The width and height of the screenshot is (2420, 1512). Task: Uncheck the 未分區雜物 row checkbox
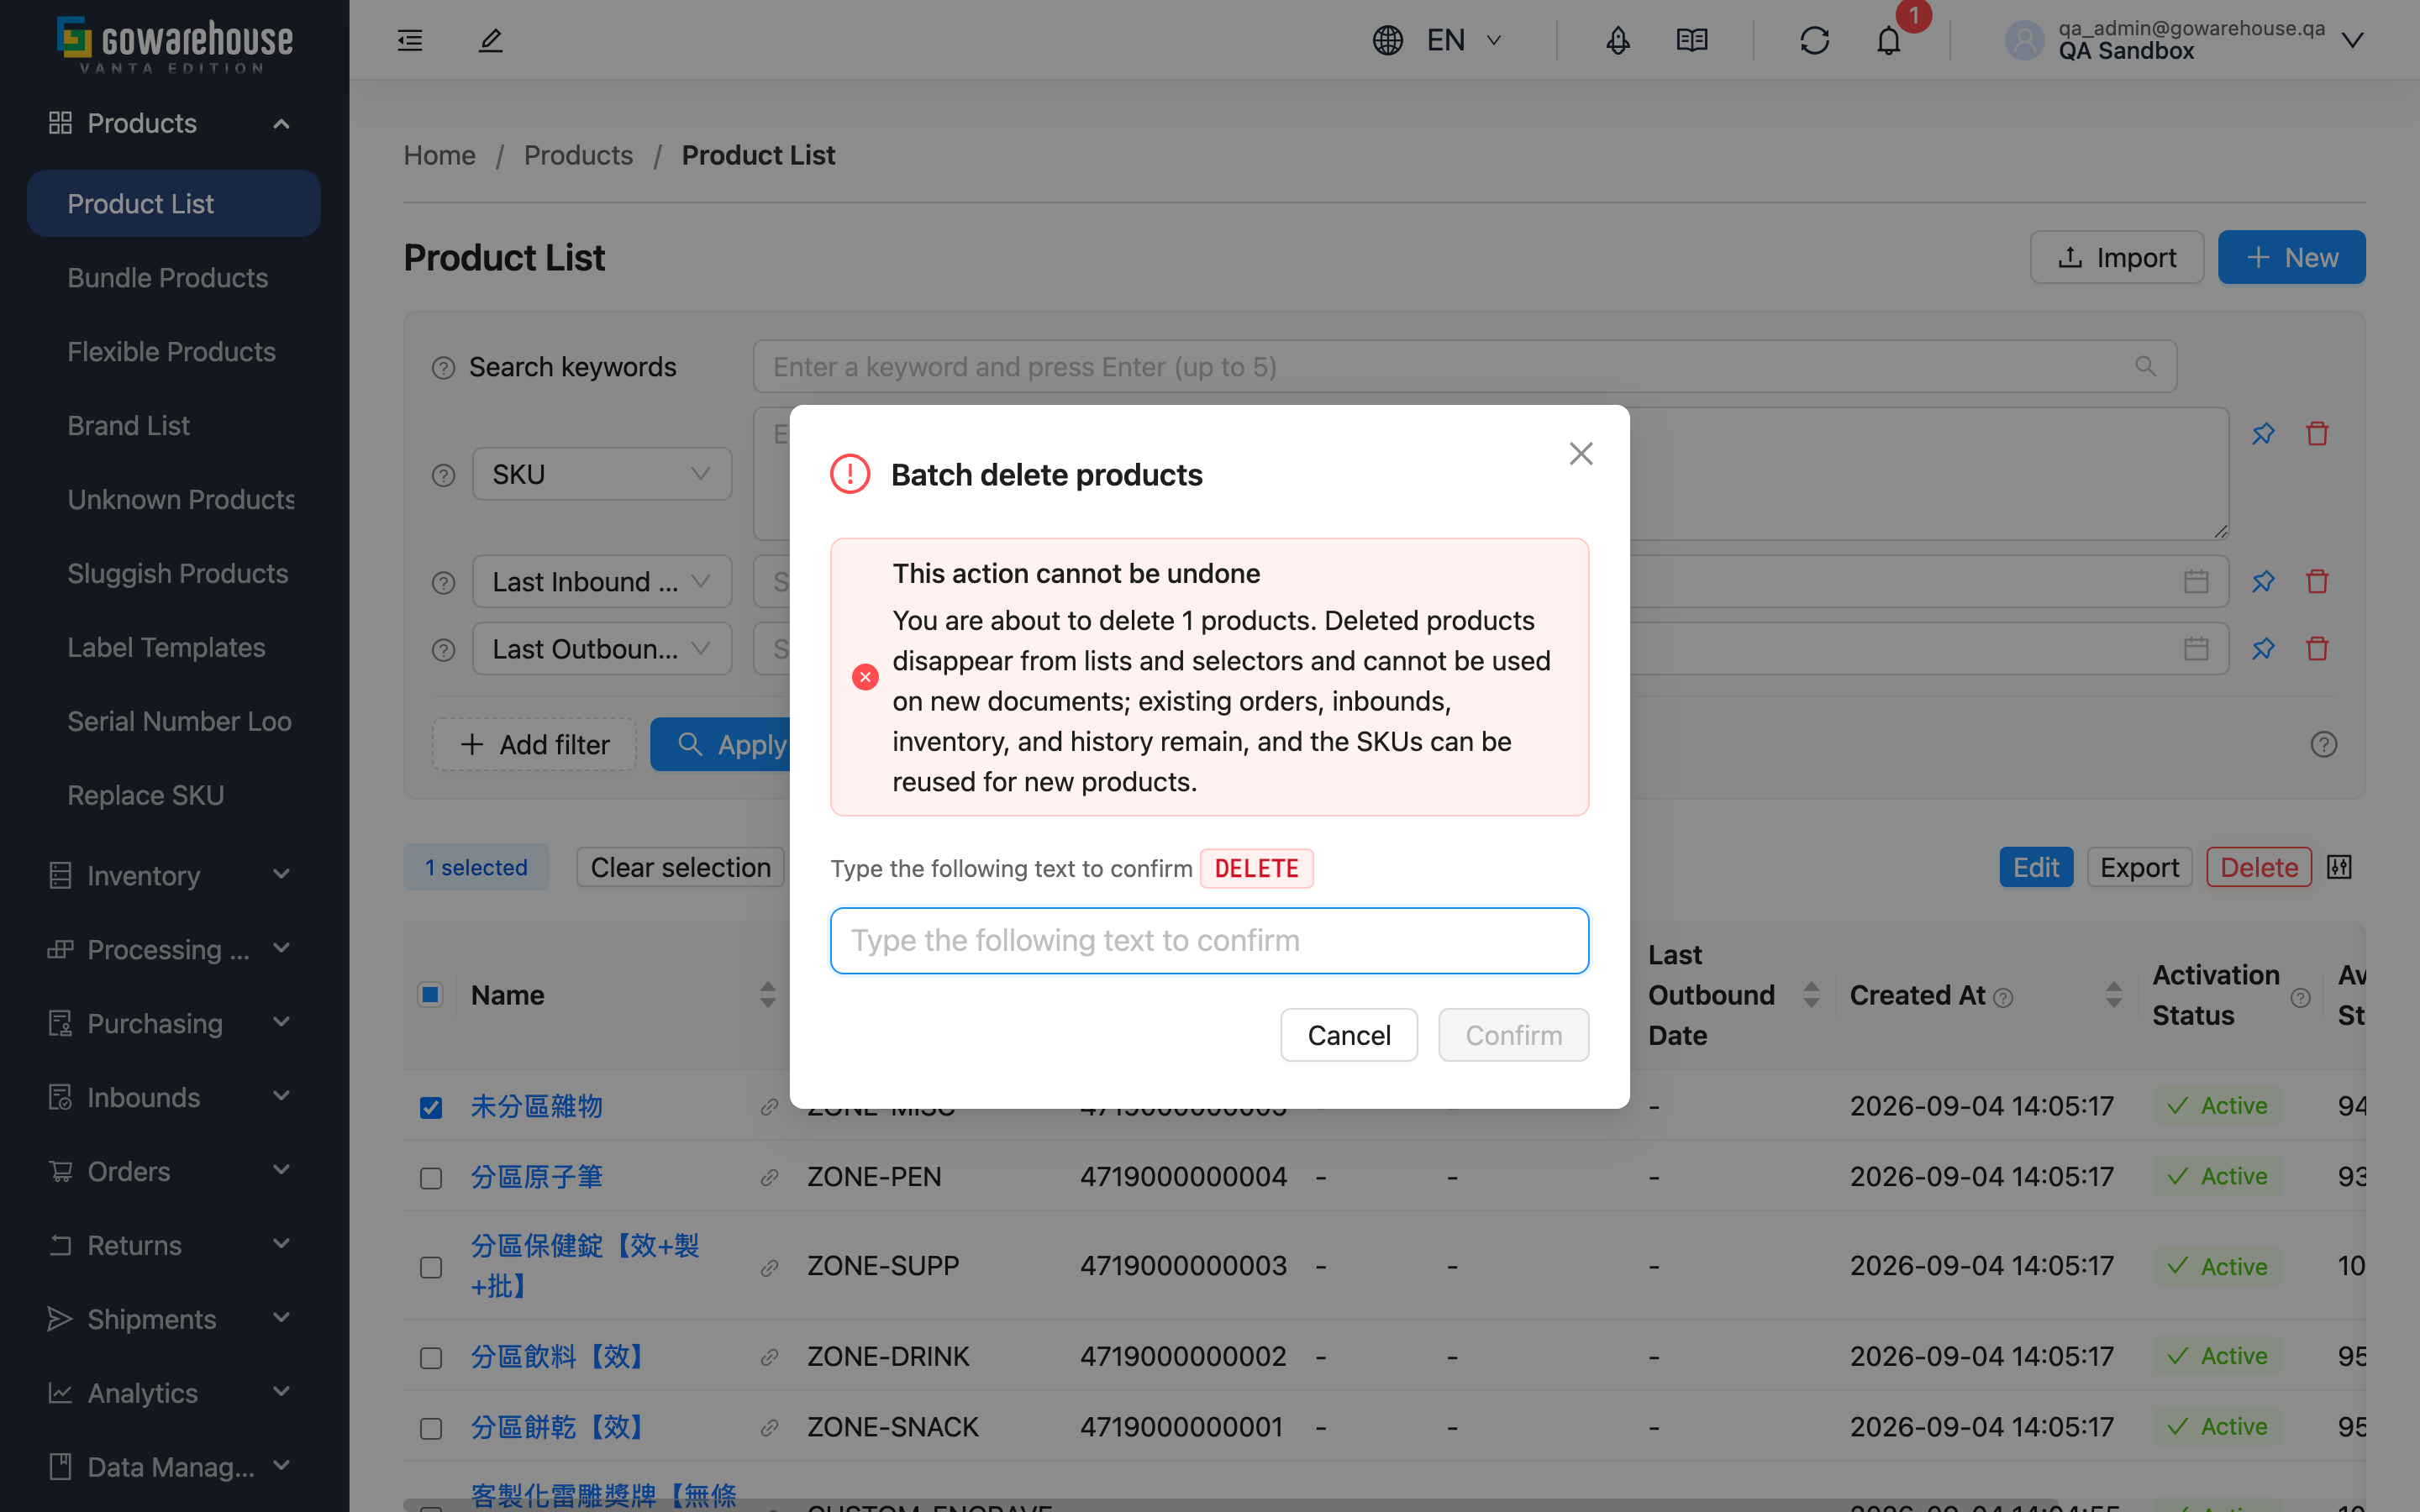[x=431, y=1107]
